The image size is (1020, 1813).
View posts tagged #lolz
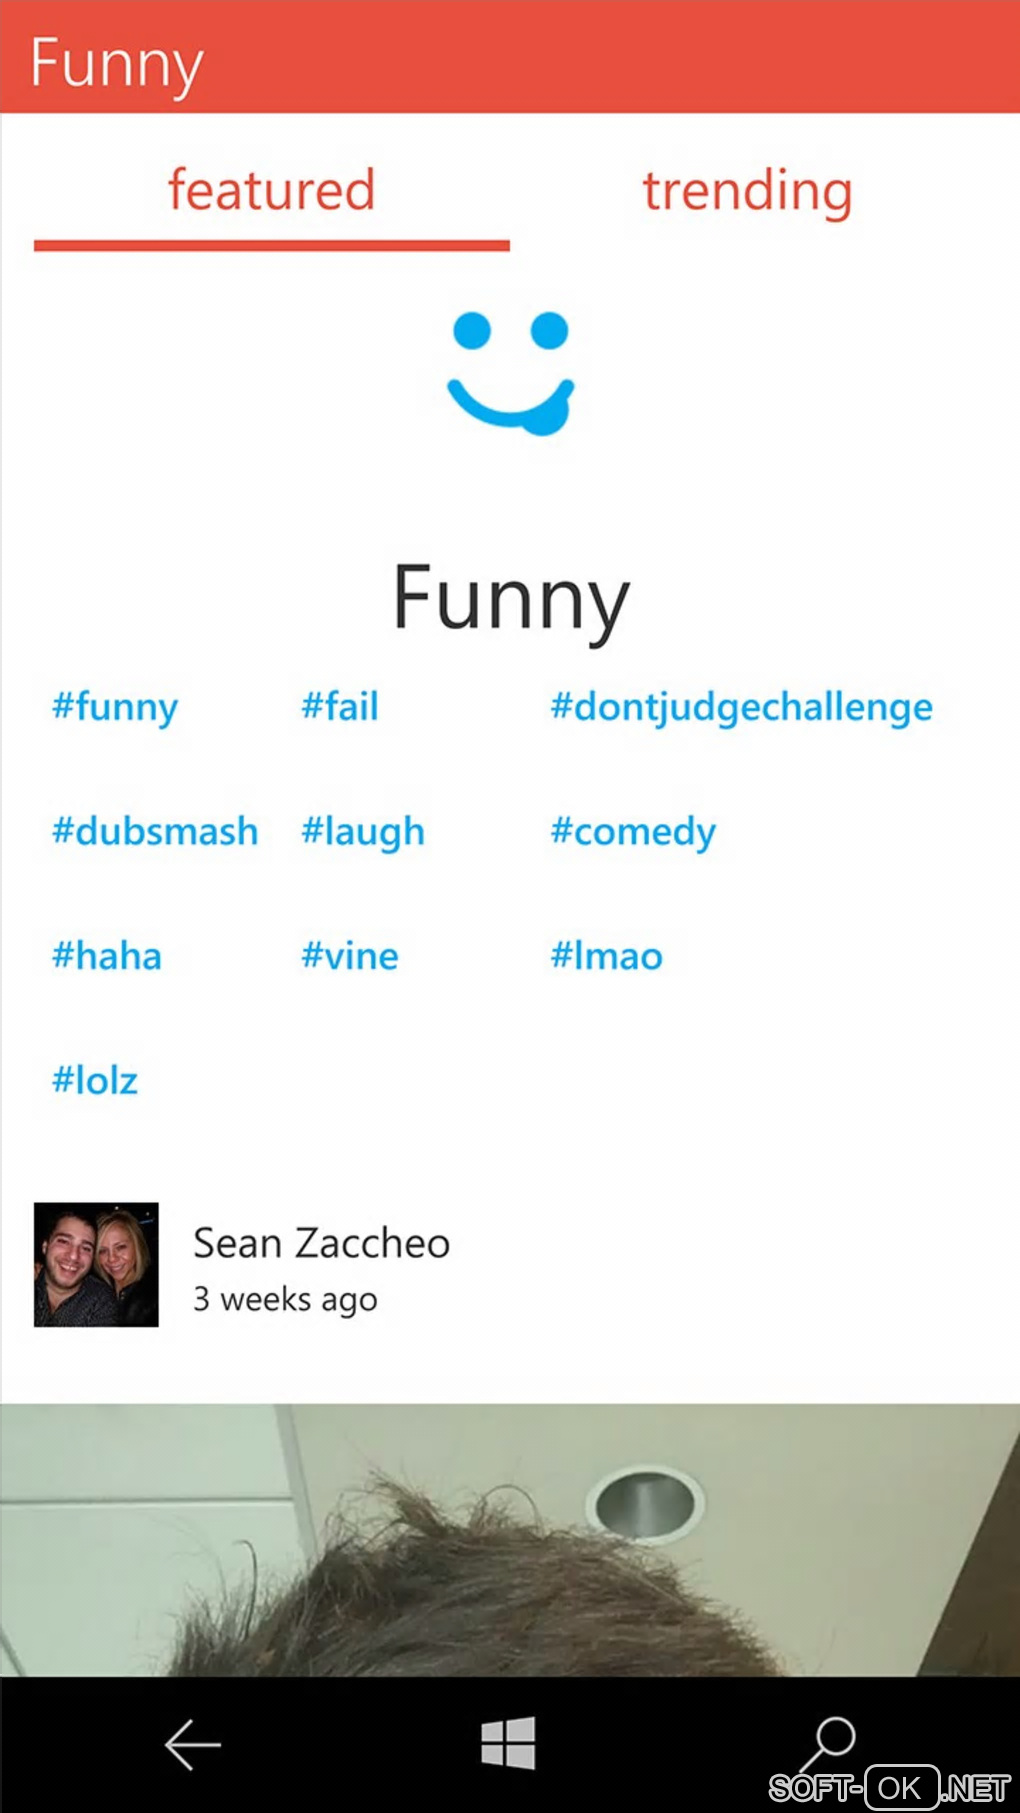click(95, 1081)
